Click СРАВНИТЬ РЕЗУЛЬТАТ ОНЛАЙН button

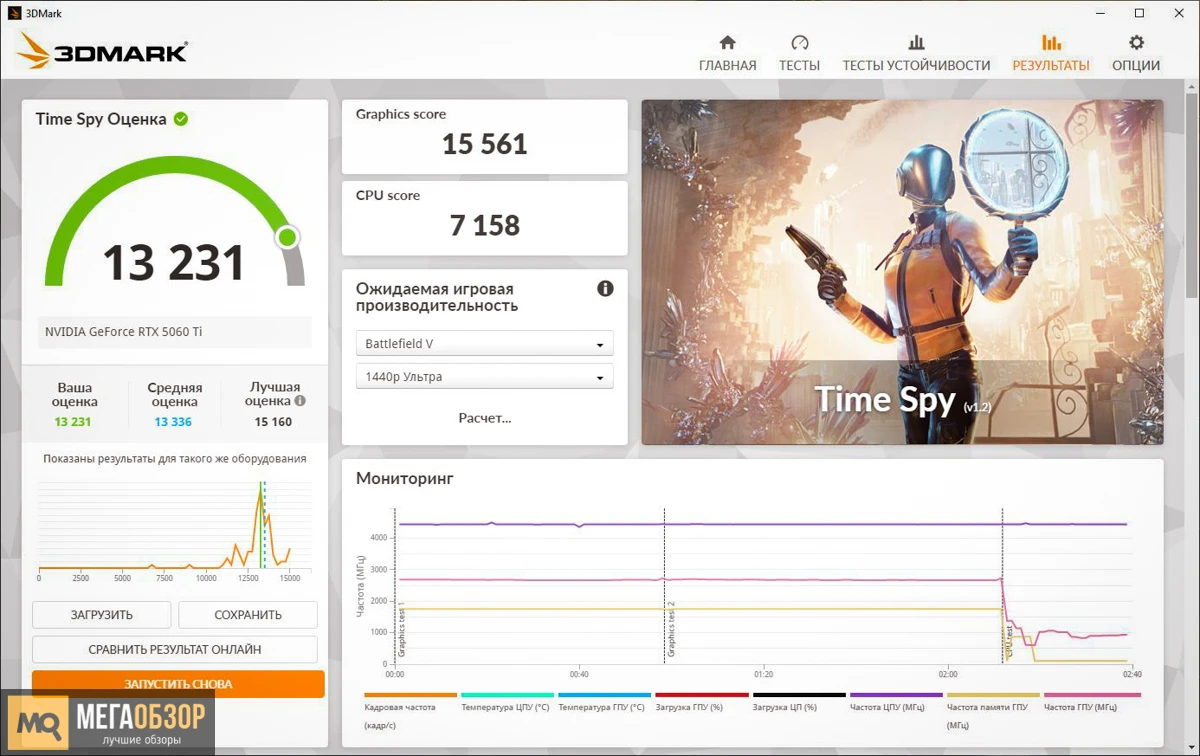pyautogui.click(x=175, y=649)
